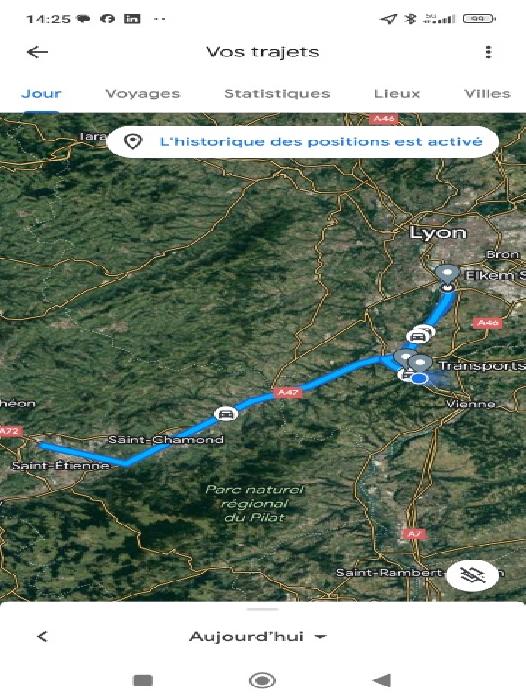Tap the Android home navigation button

(262, 680)
